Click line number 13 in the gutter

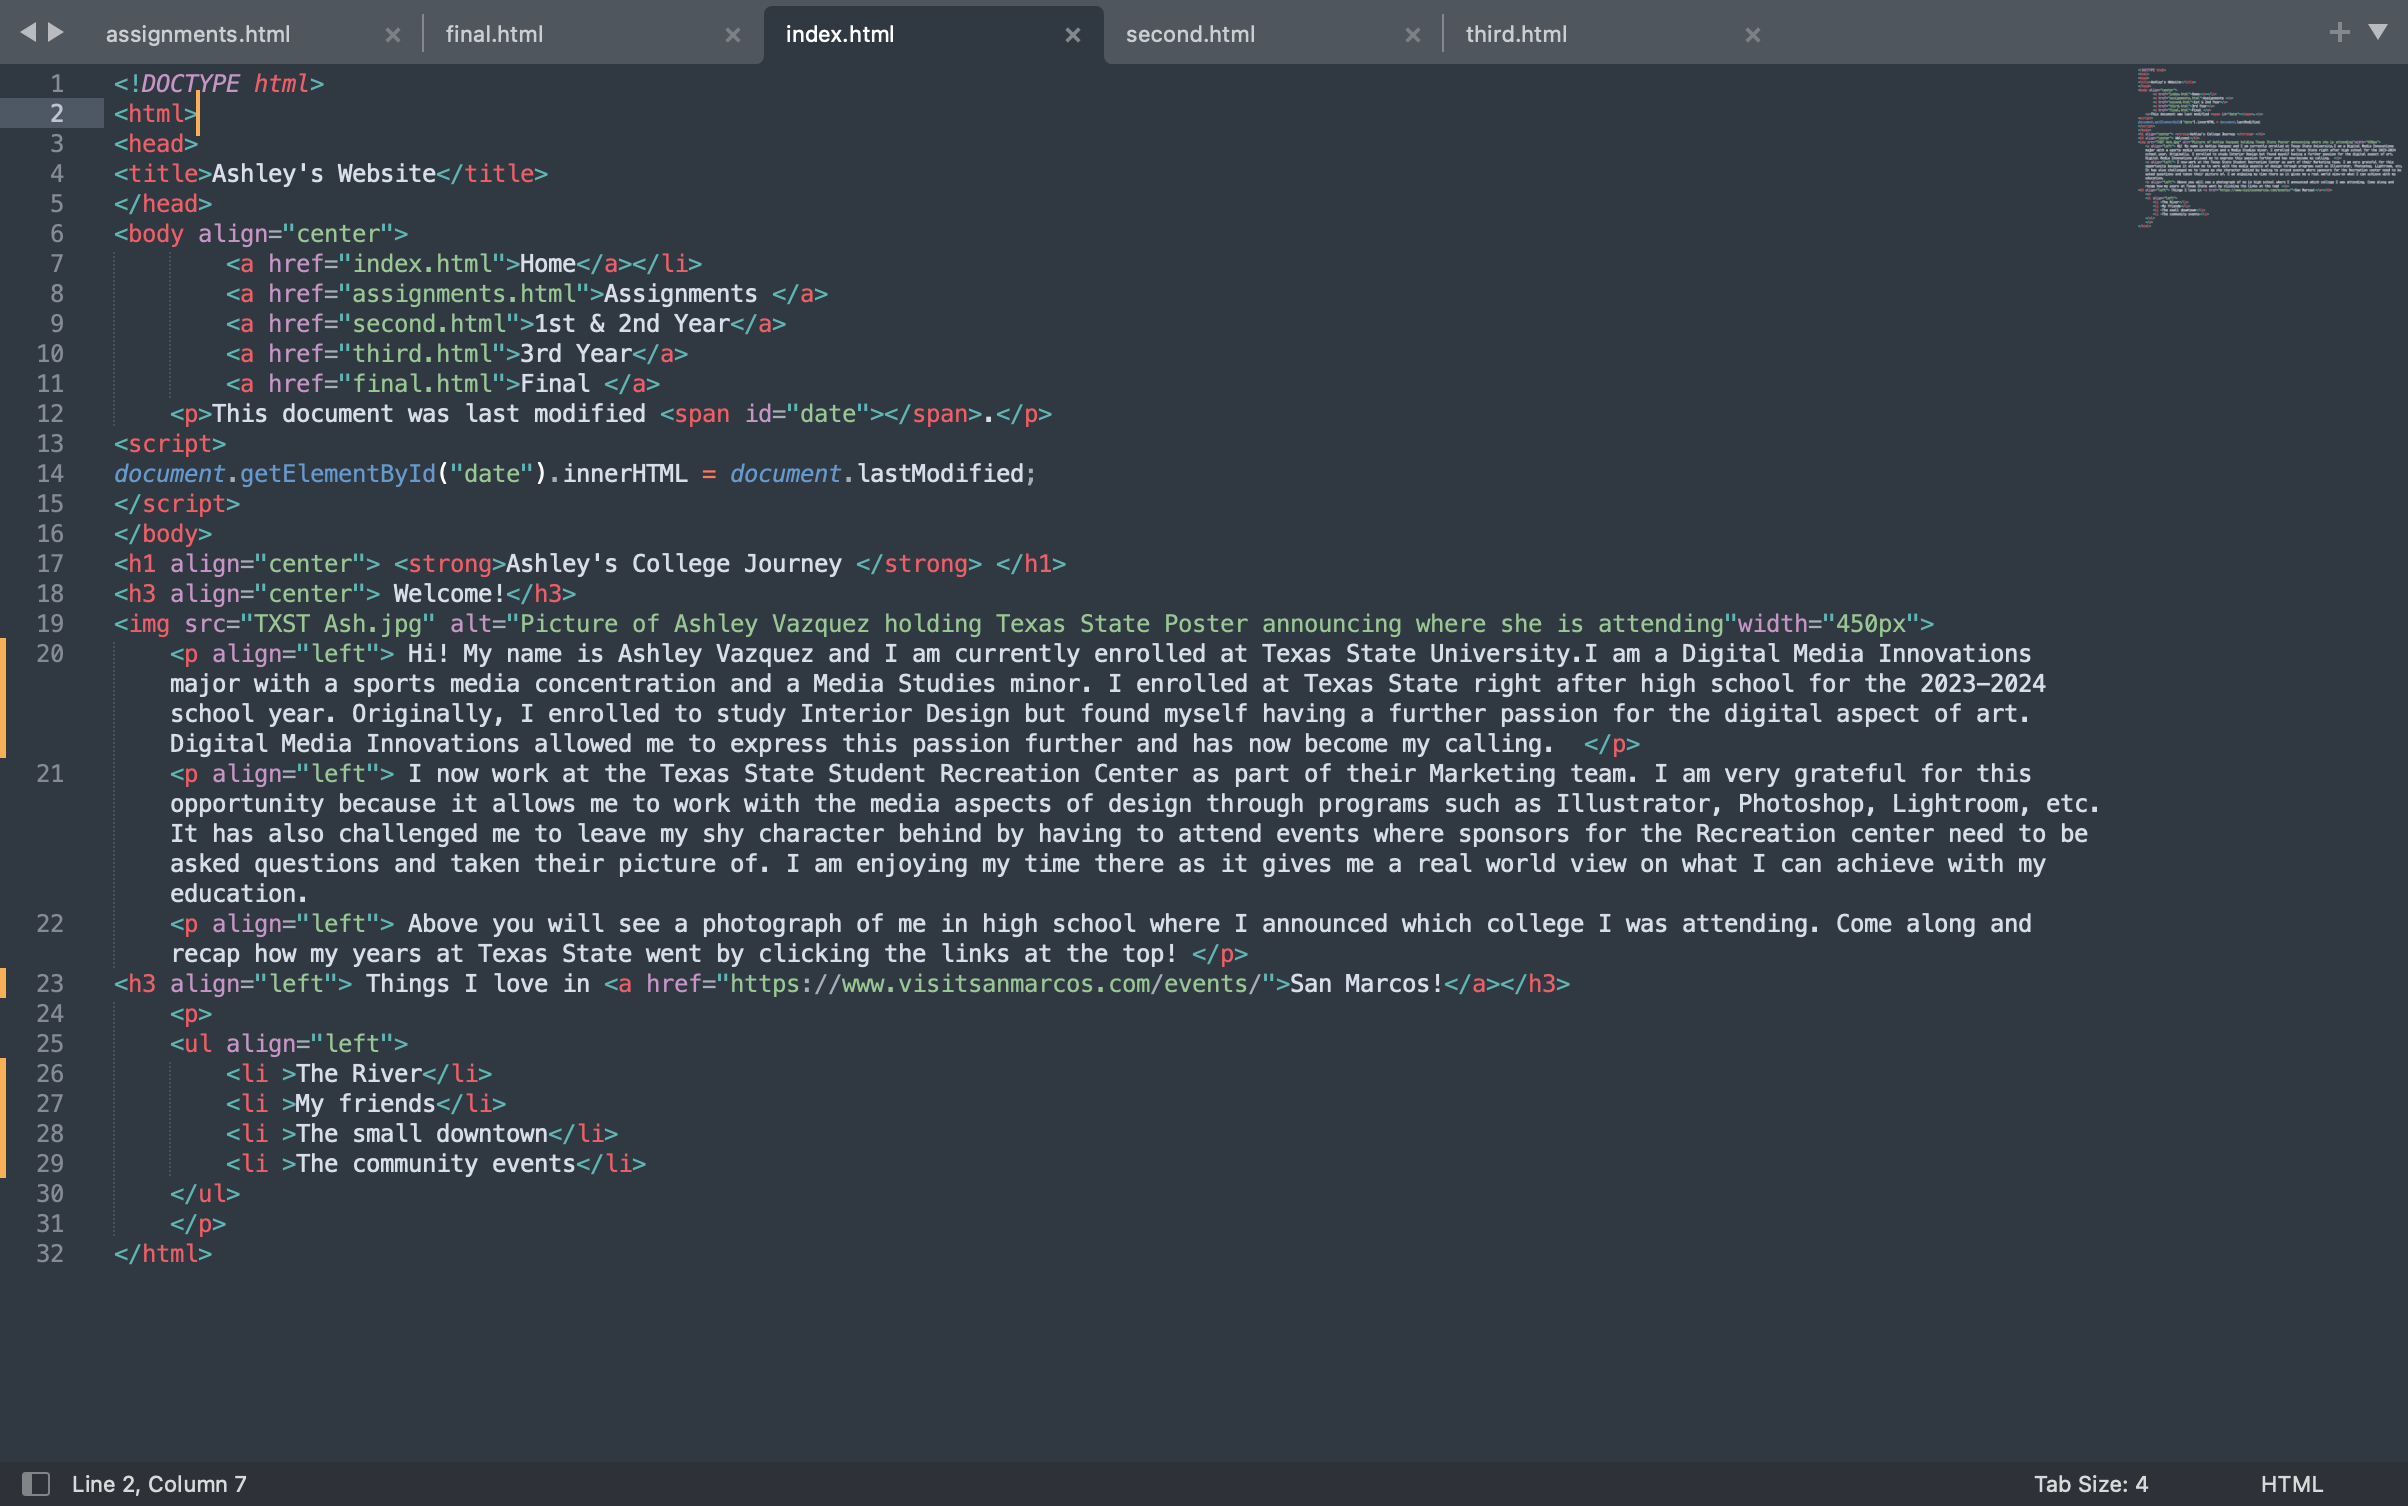tap(50, 444)
